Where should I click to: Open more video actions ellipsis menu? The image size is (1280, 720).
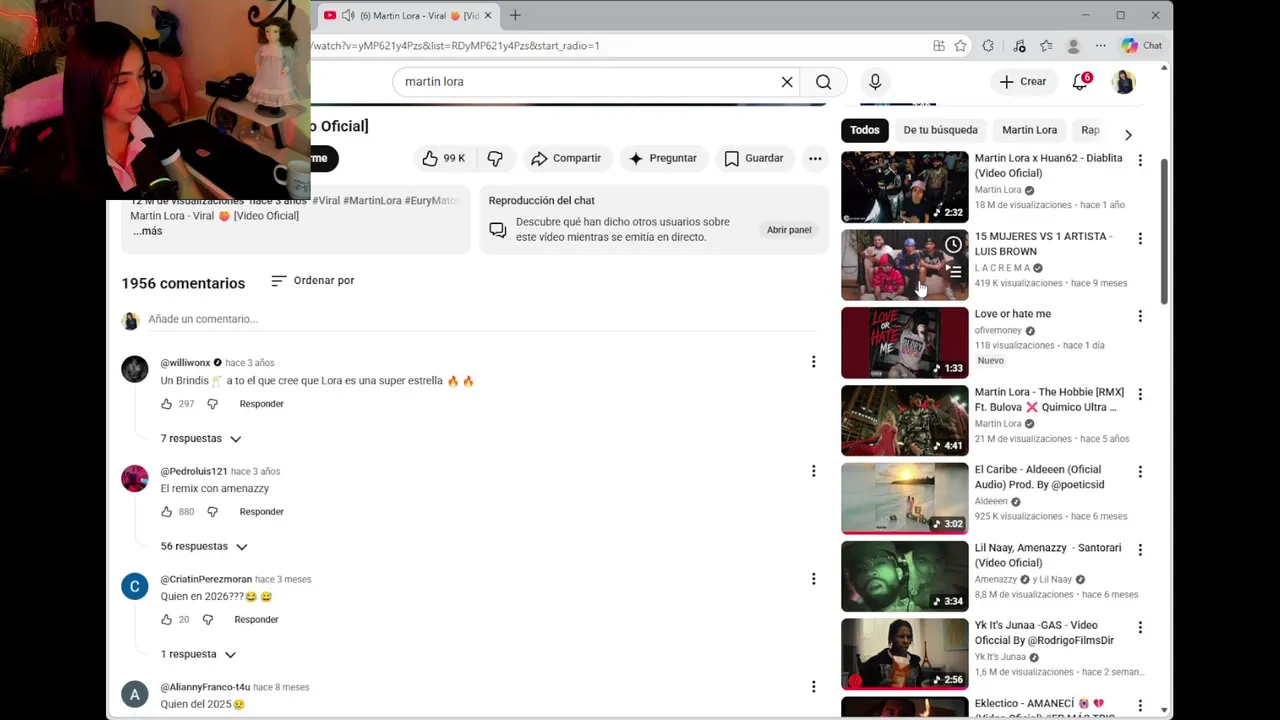point(815,158)
